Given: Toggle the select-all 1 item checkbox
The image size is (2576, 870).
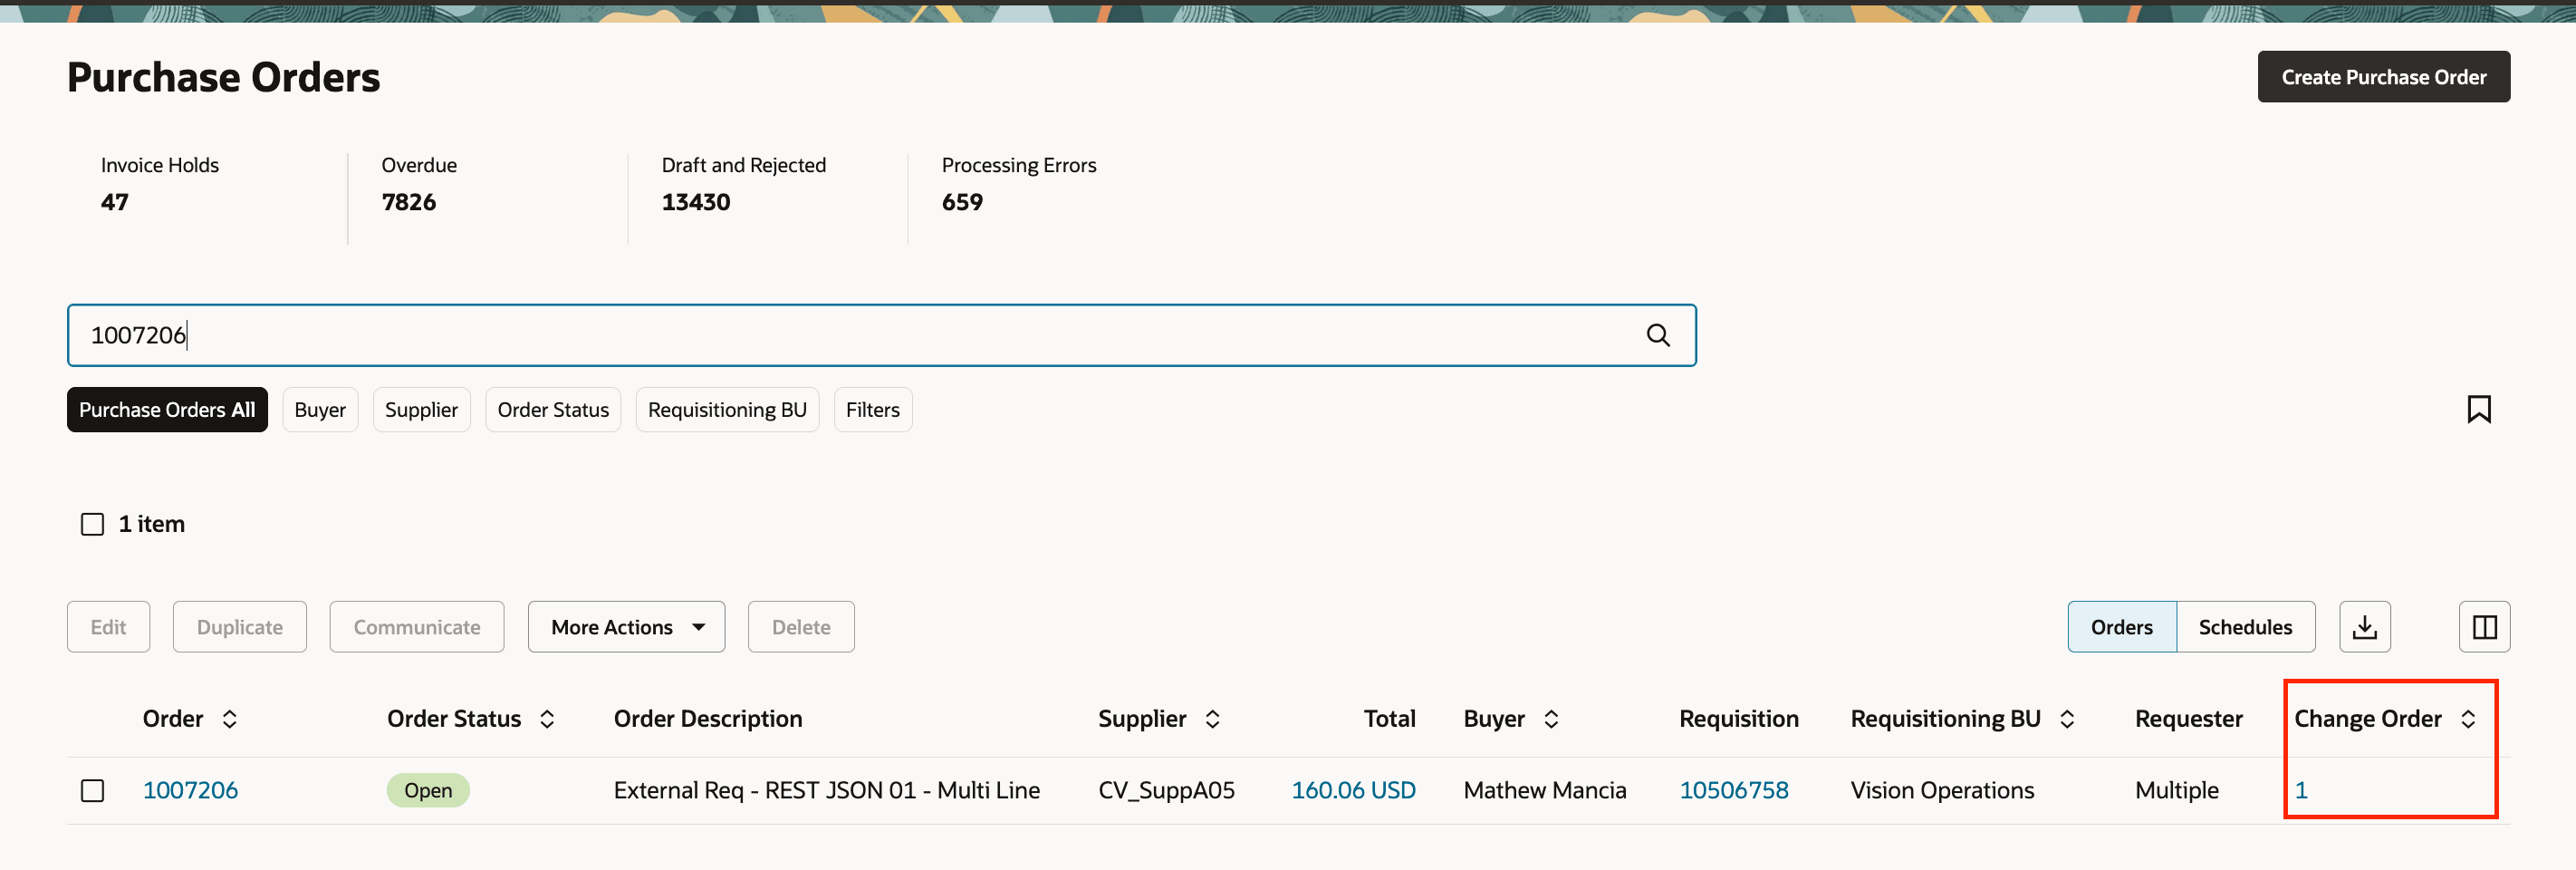Looking at the screenshot, I should [92, 524].
